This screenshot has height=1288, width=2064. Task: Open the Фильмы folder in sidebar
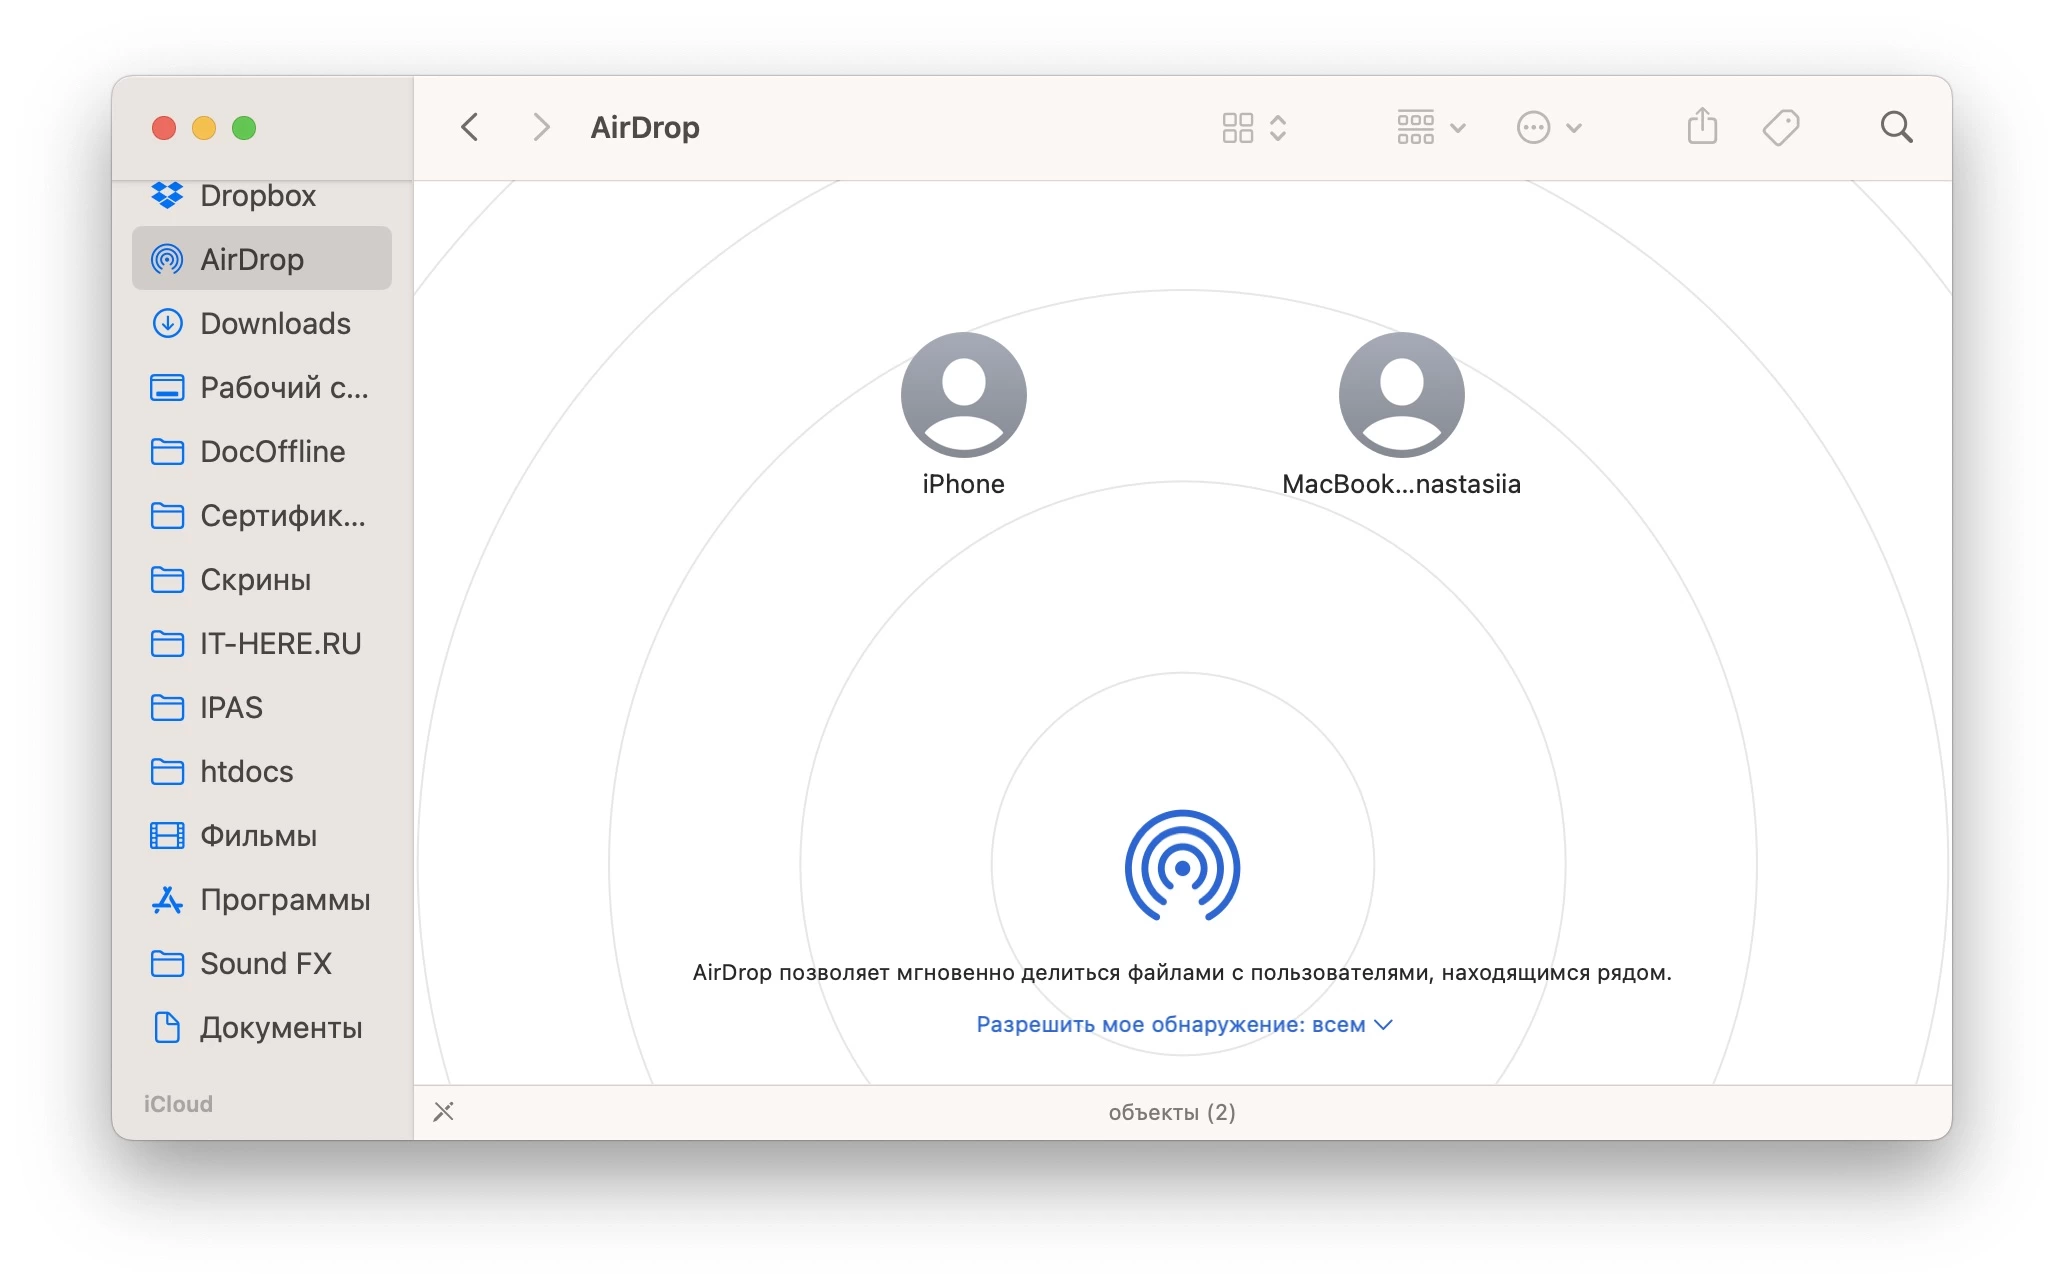259,835
